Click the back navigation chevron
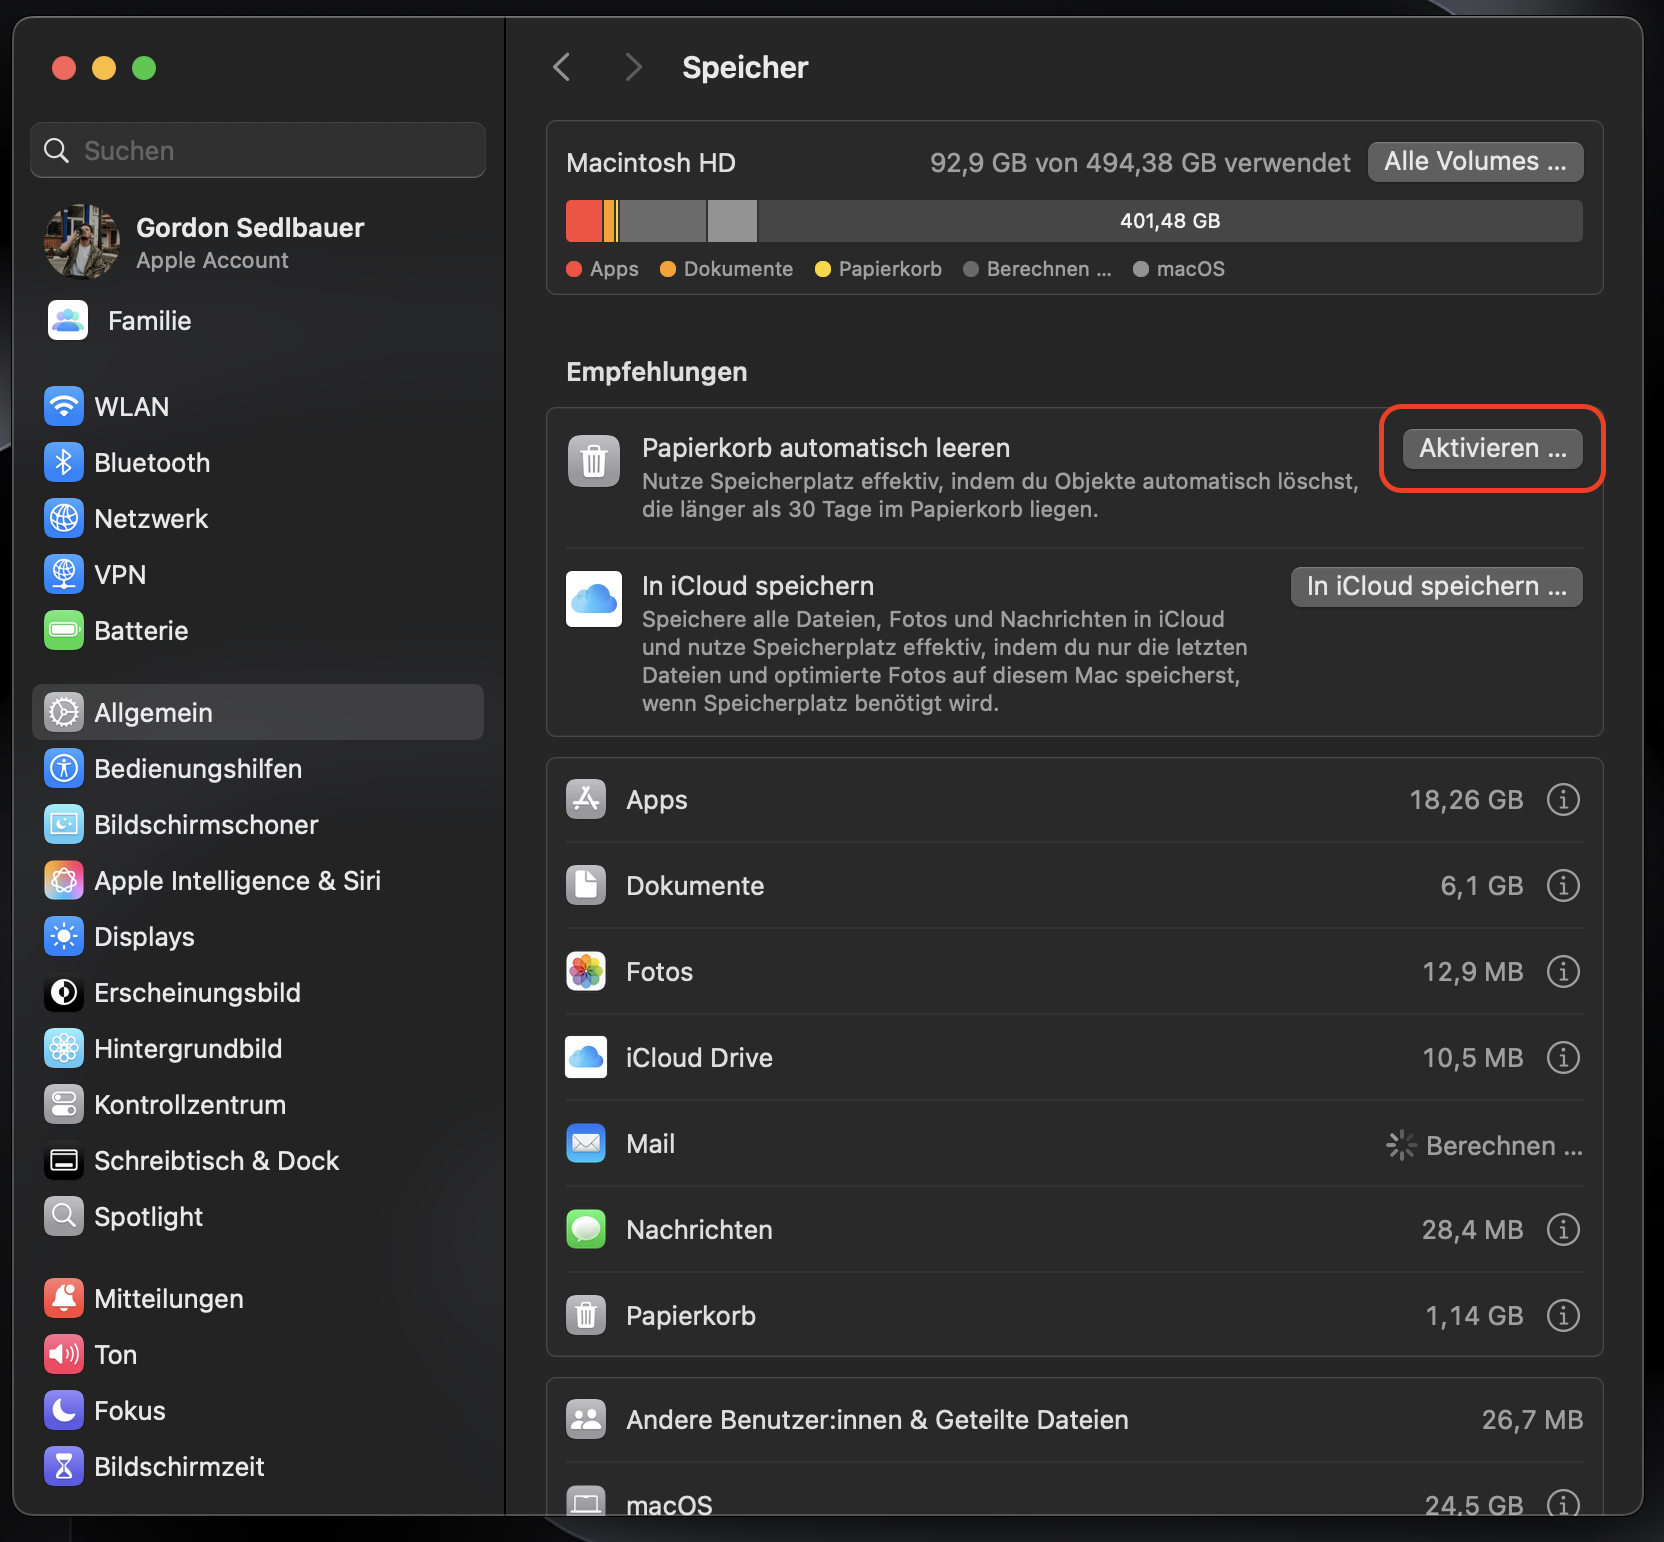The width and height of the screenshot is (1664, 1542). [x=561, y=66]
